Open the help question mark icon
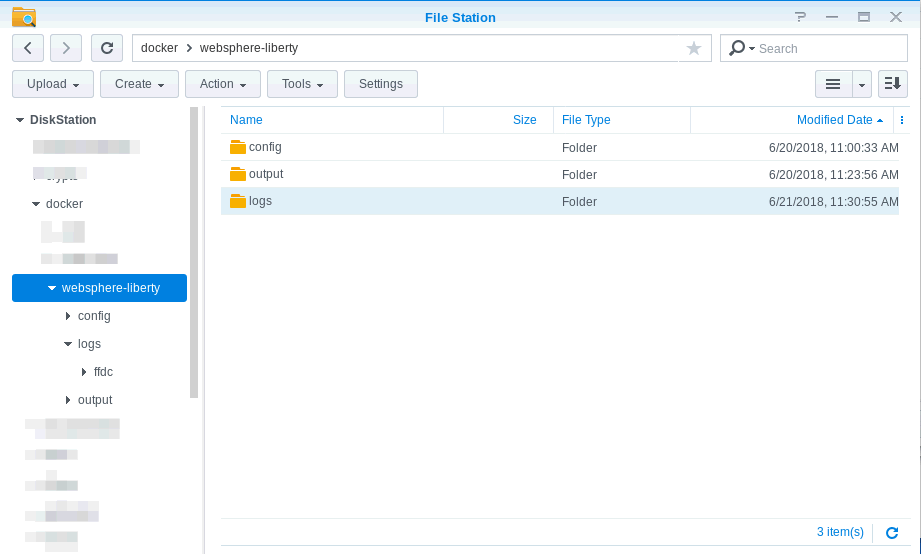Viewport: 921px width, 554px height. [x=800, y=17]
